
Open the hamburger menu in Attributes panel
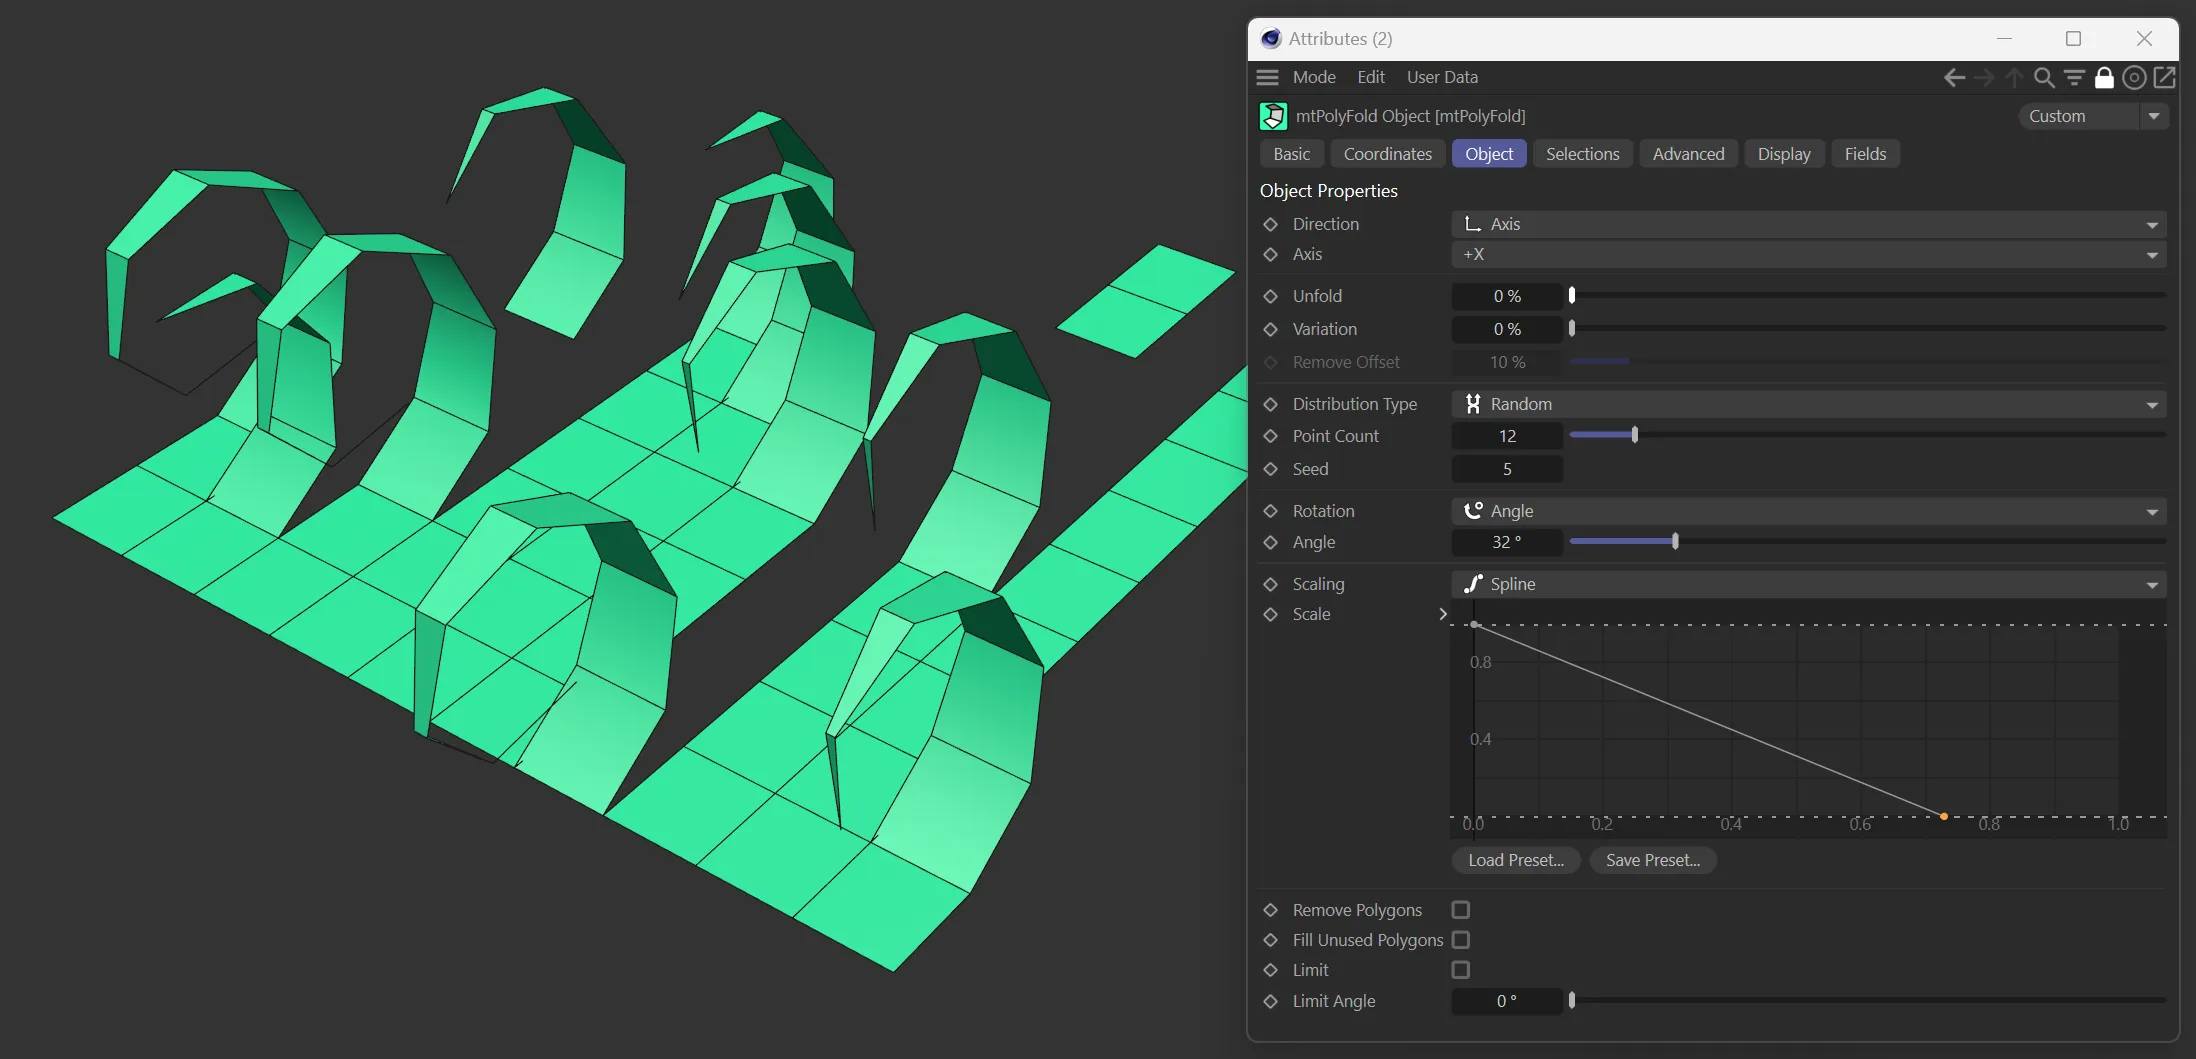(1268, 78)
